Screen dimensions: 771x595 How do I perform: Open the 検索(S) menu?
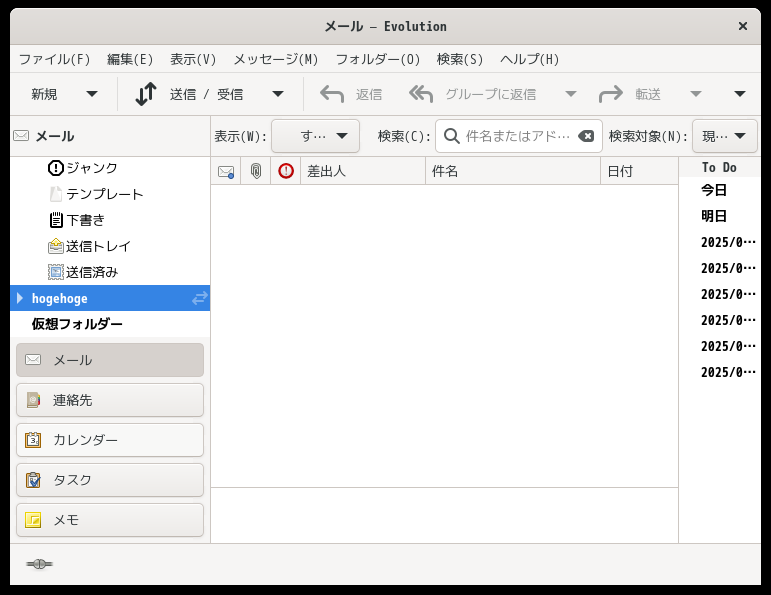coord(460,60)
